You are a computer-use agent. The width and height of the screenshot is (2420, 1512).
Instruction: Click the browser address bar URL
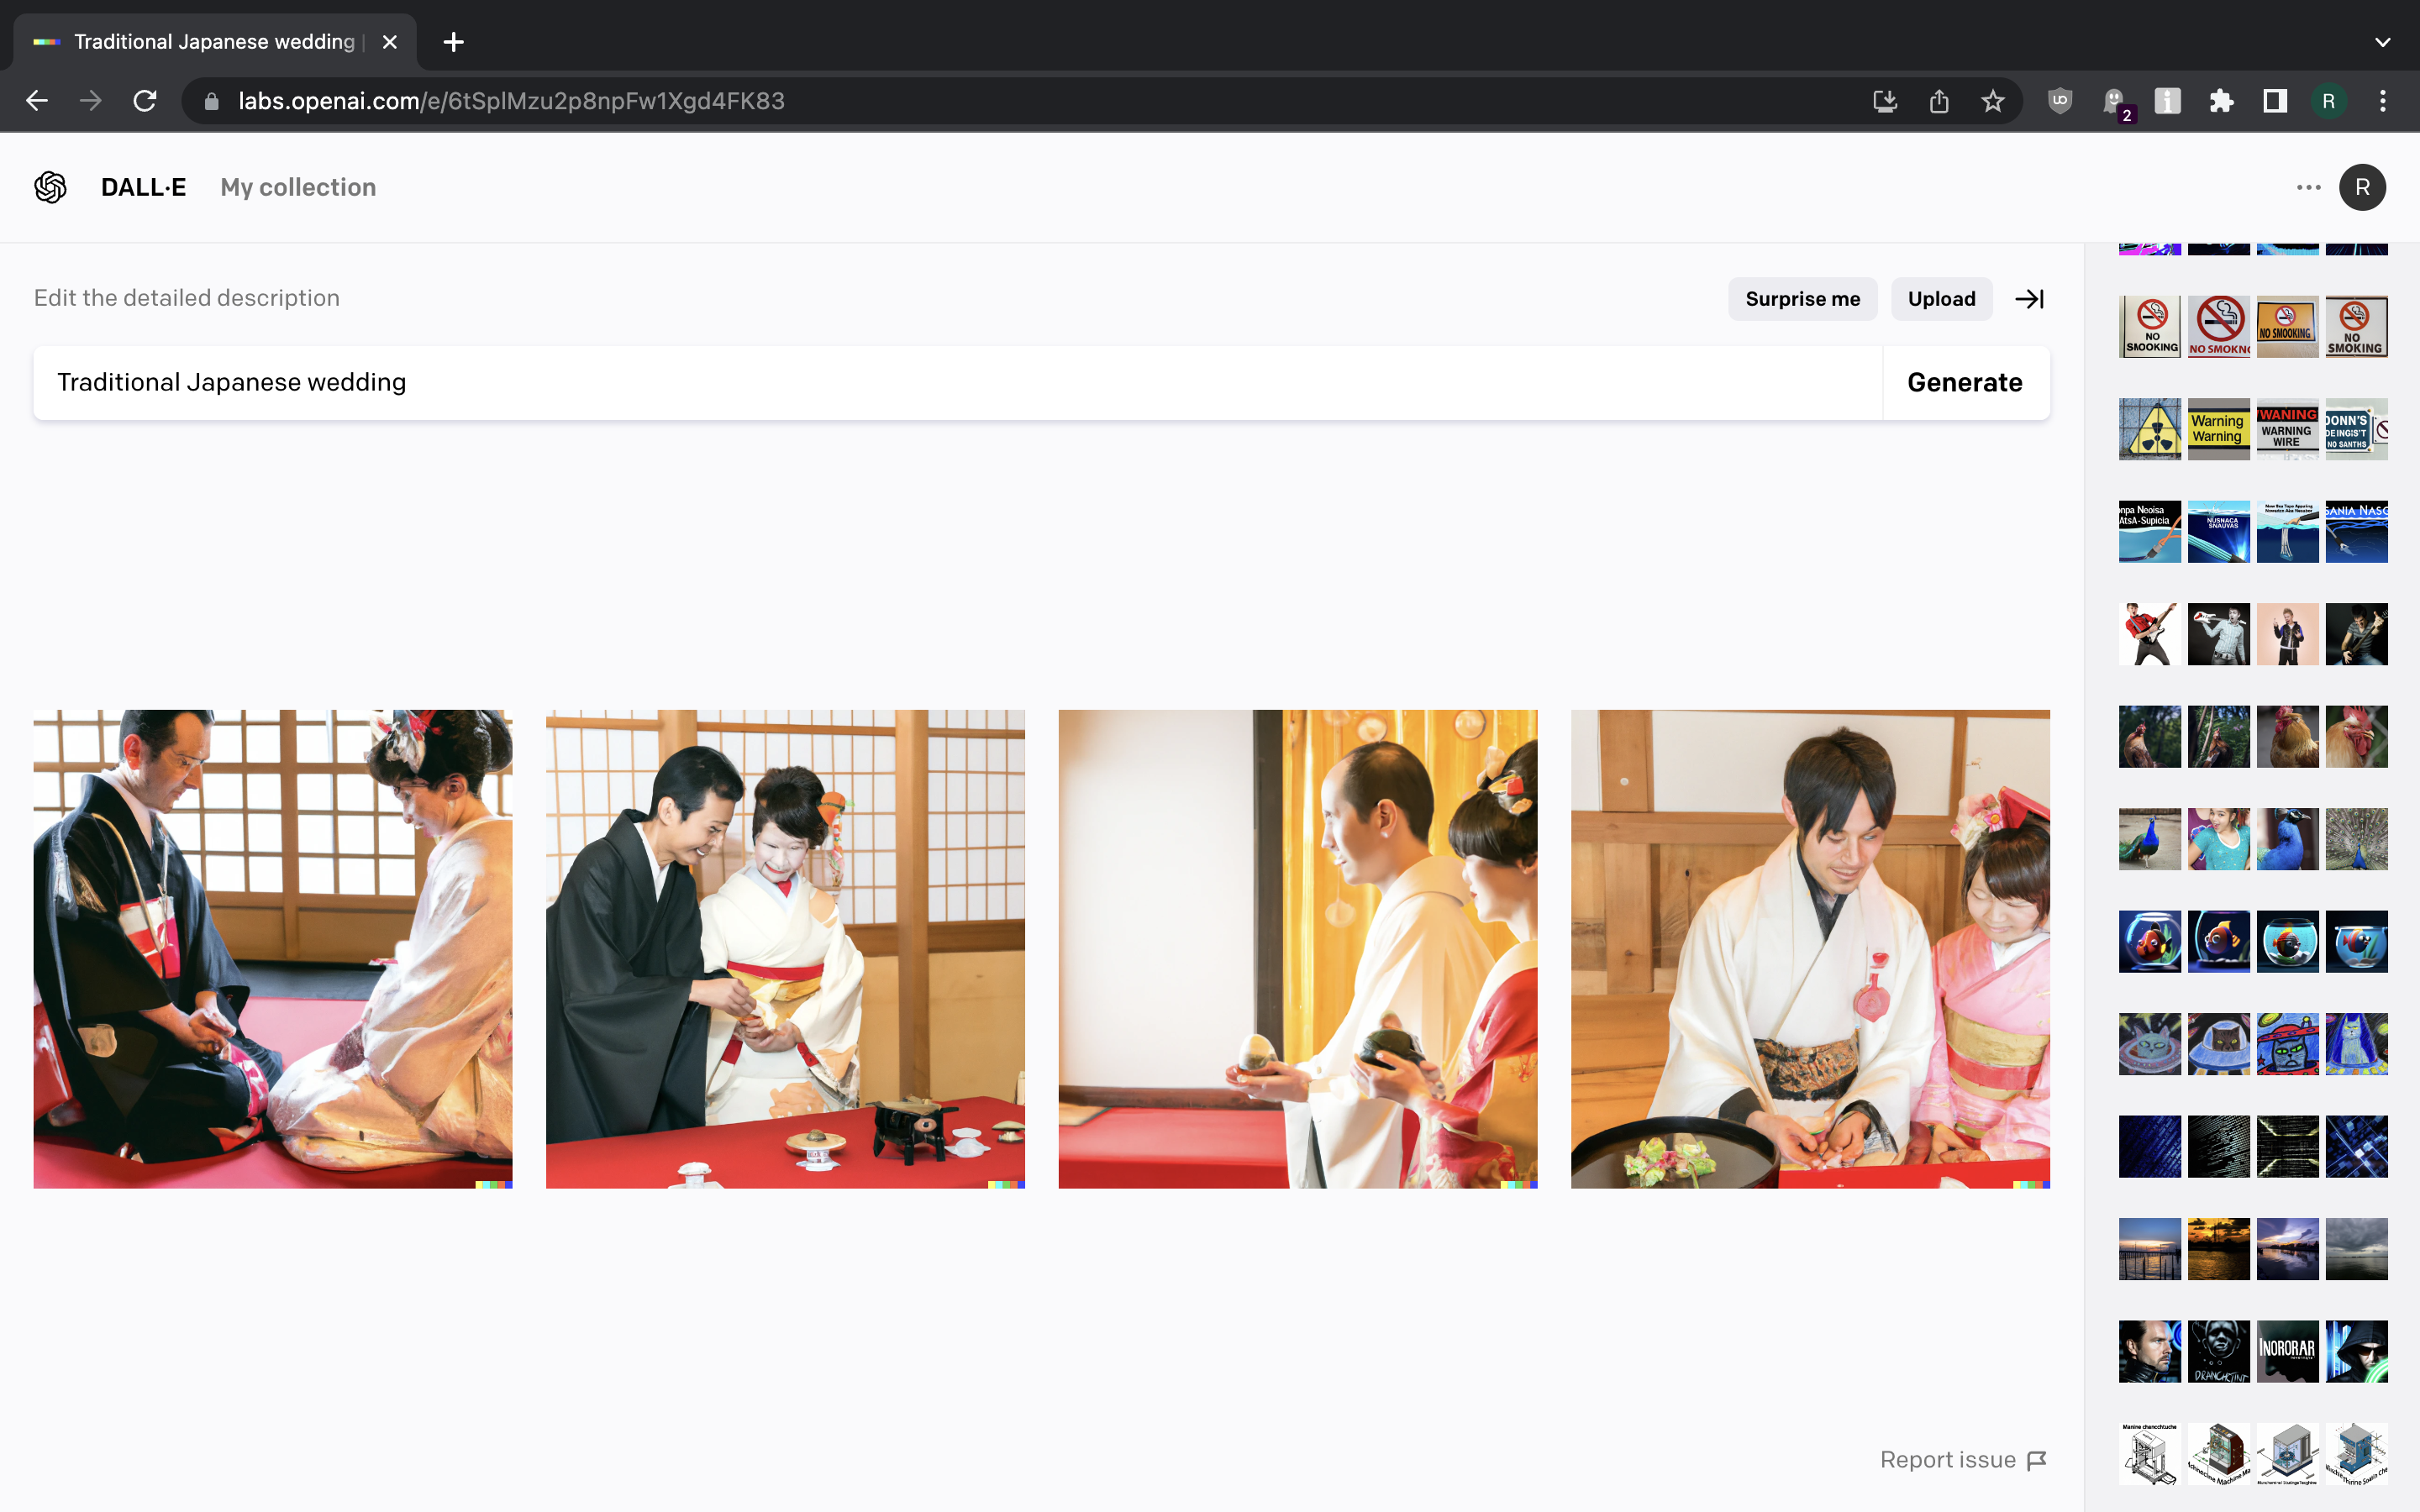(x=511, y=101)
